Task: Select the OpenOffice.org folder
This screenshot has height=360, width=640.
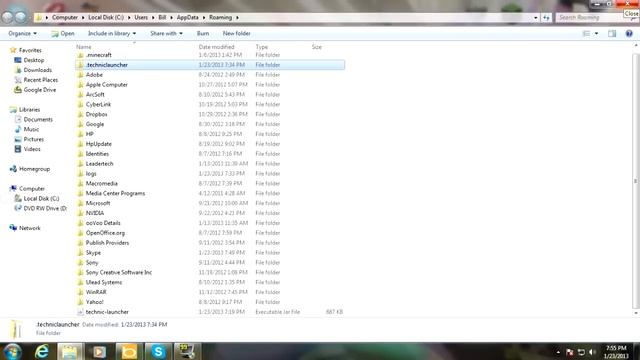Action: tap(105, 233)
